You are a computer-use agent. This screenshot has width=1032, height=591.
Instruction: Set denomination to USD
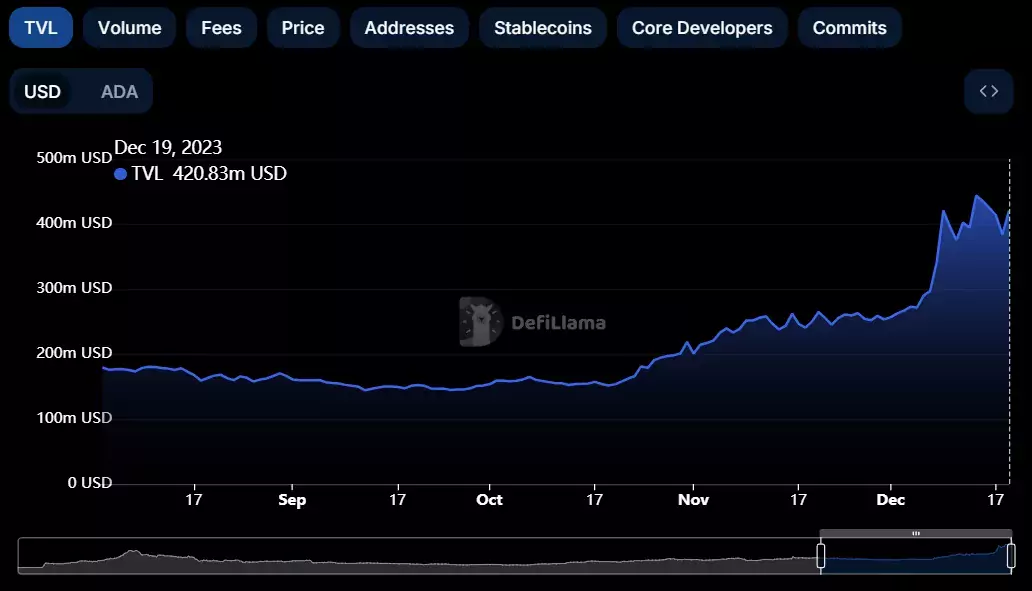coord(43,91)
